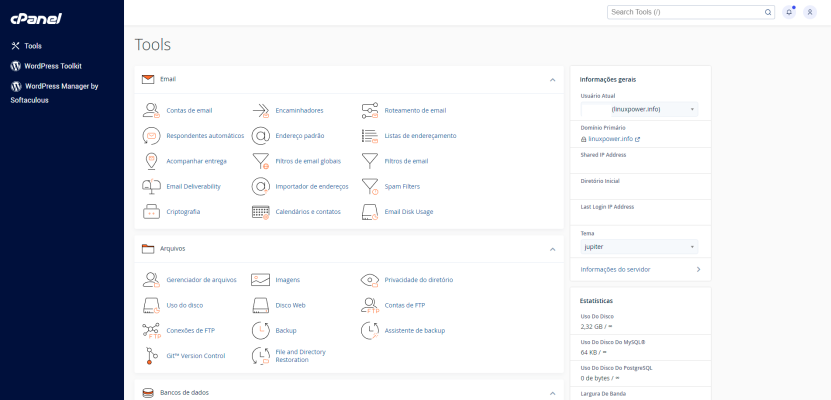Image resolution: width=831 pixels, height=400 pixels.
Task: Collapse the Email section
Action: [552, 79]
